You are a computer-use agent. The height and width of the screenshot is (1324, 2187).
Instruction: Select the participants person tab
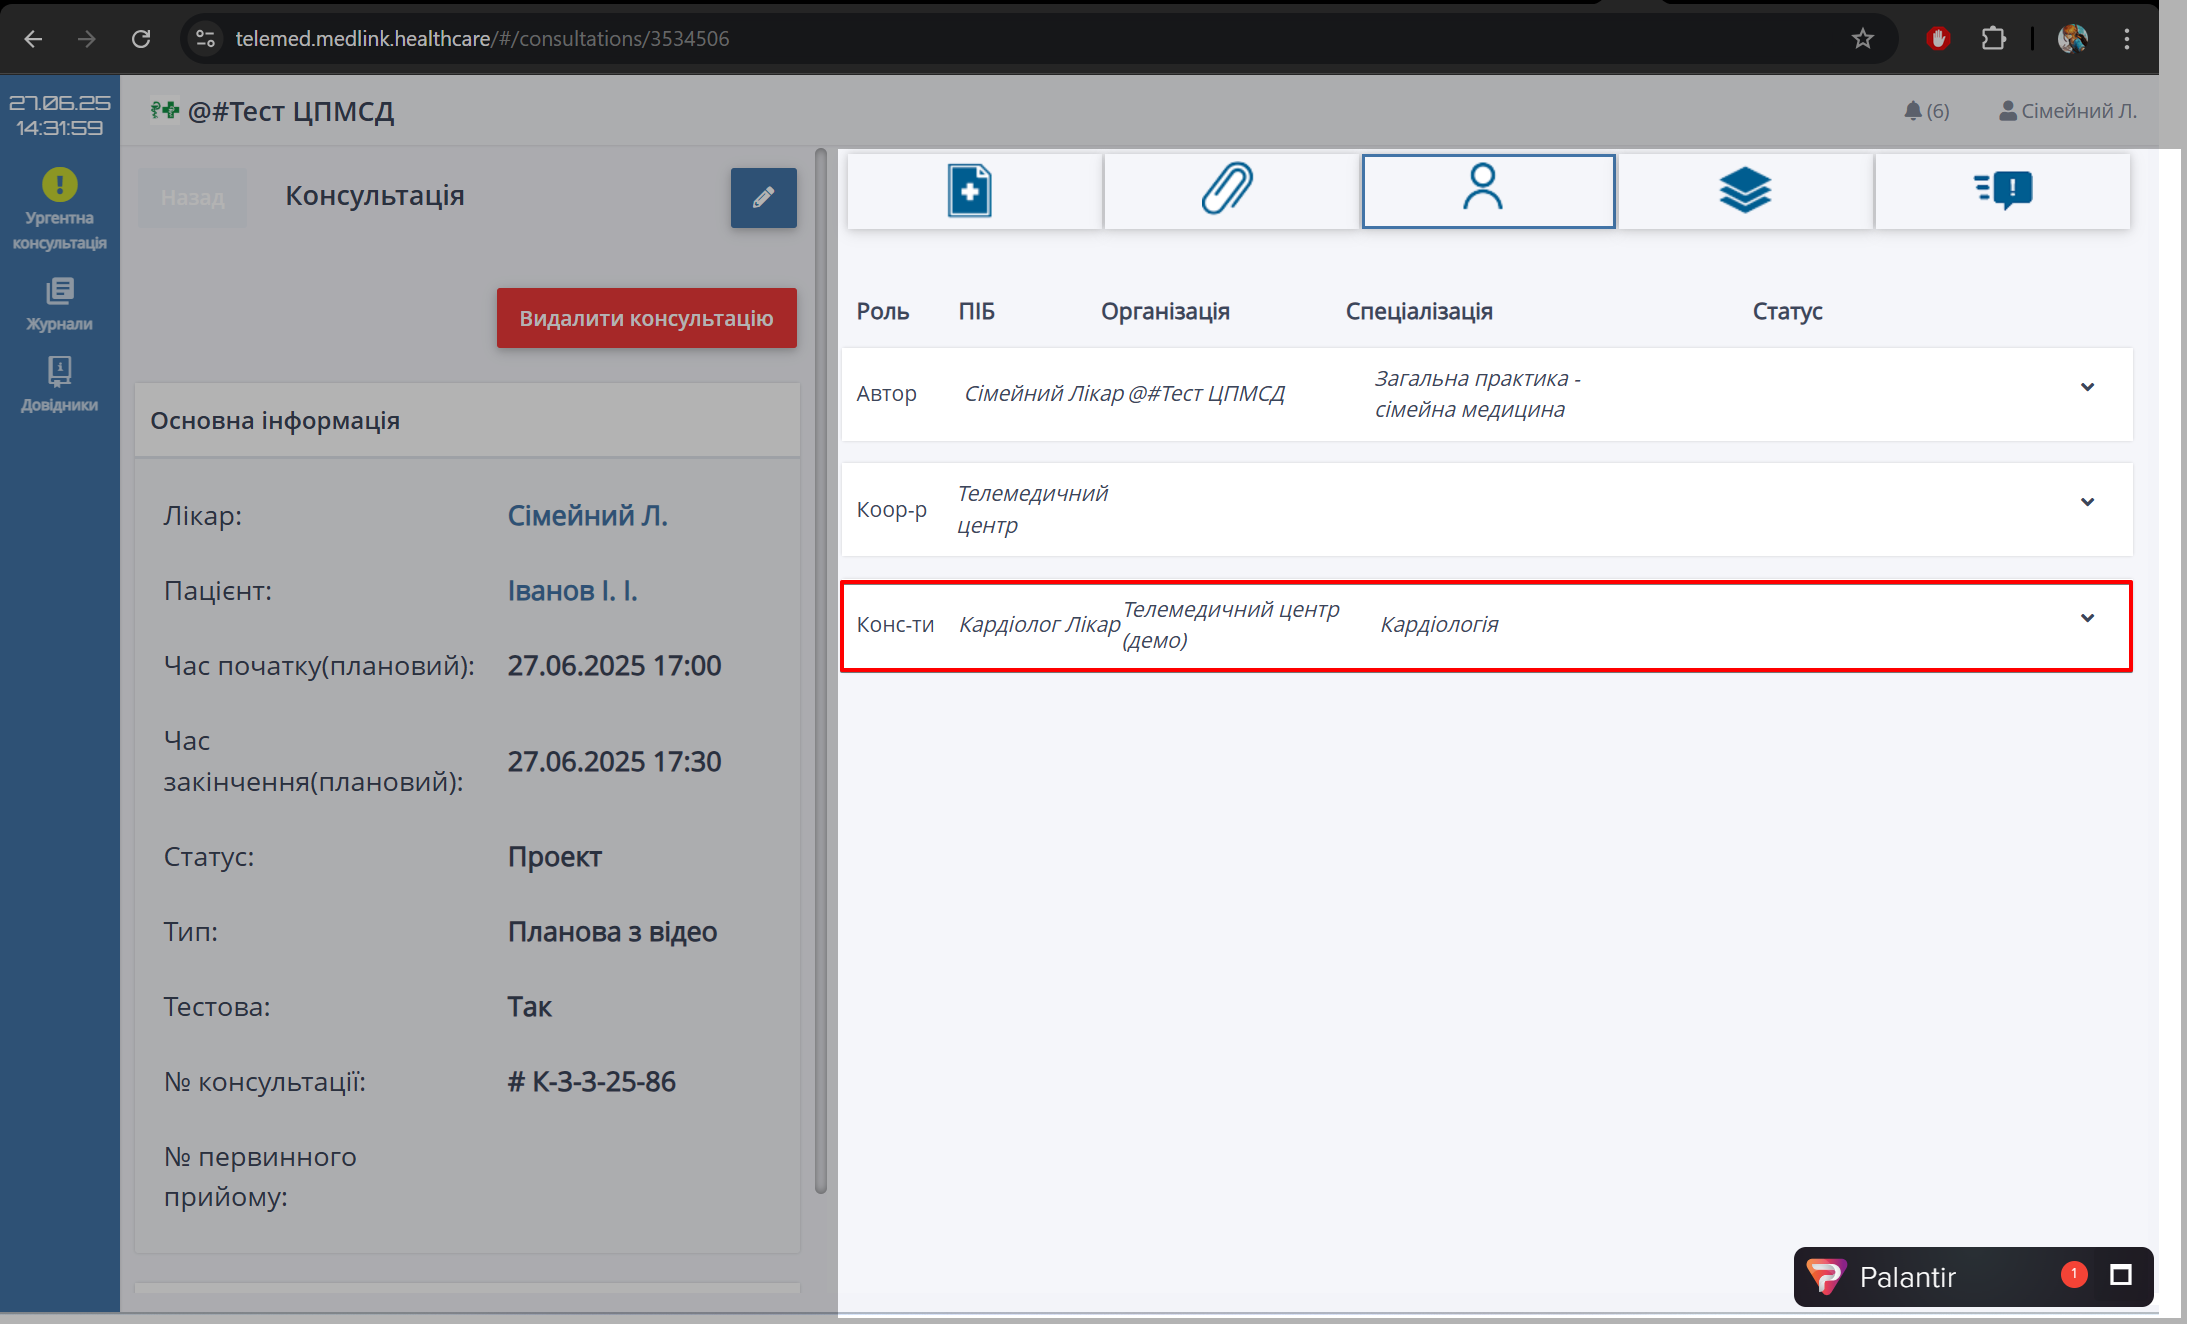1487,191
